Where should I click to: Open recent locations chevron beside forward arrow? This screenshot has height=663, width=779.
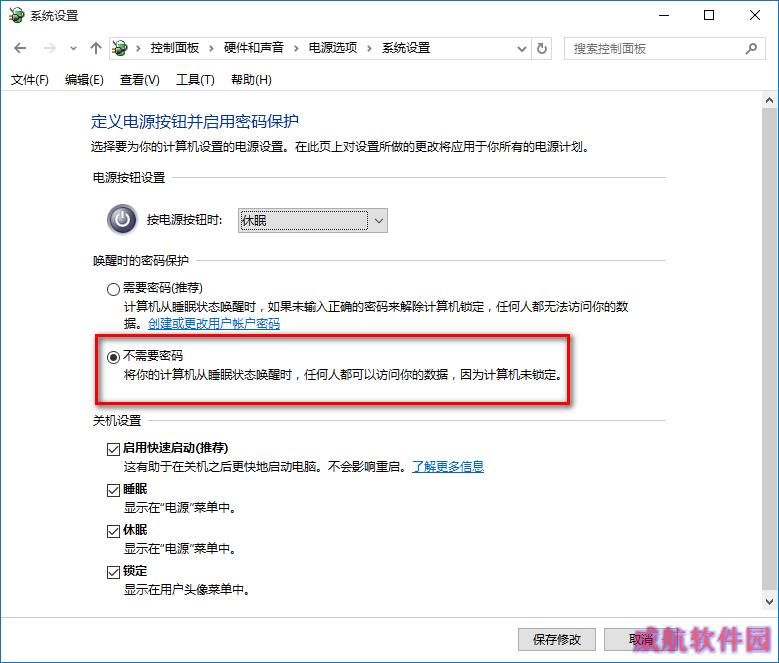coord(73,48)
